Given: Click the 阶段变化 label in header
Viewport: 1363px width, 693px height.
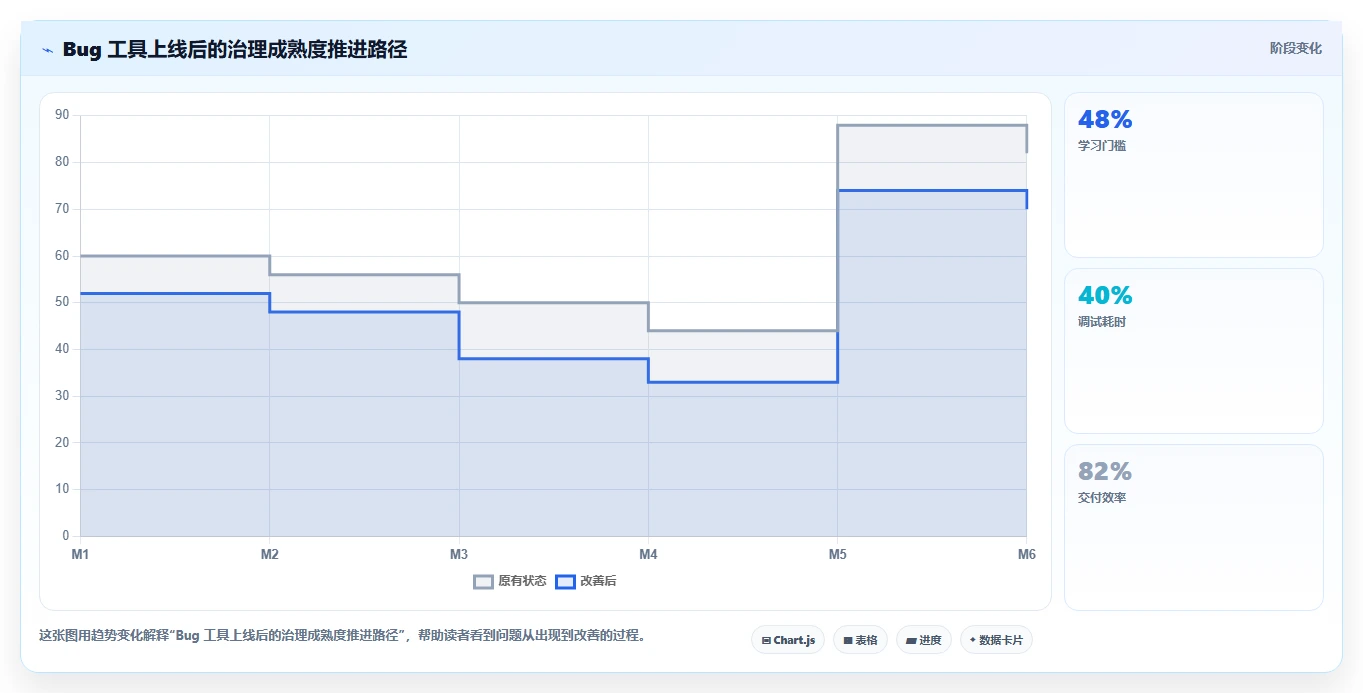Looking at the screenshot, I should tap(1296, 48).
